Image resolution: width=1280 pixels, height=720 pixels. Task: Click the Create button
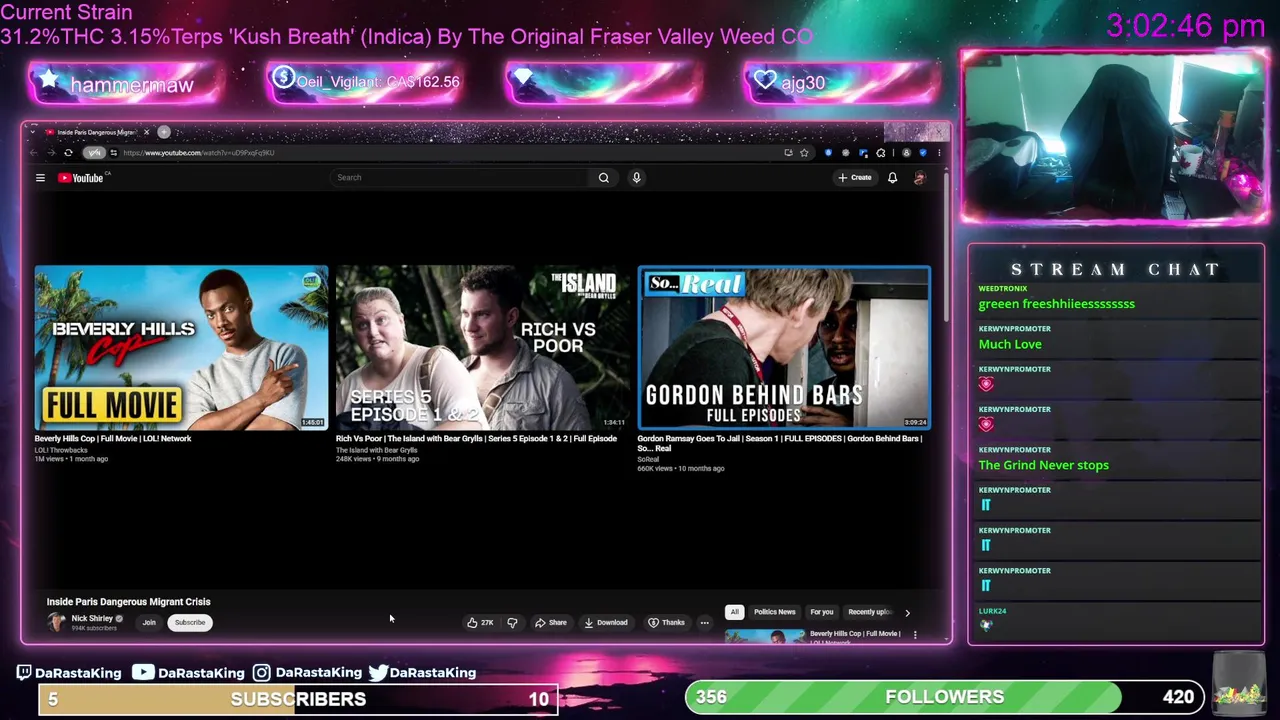tap(855, 178)
